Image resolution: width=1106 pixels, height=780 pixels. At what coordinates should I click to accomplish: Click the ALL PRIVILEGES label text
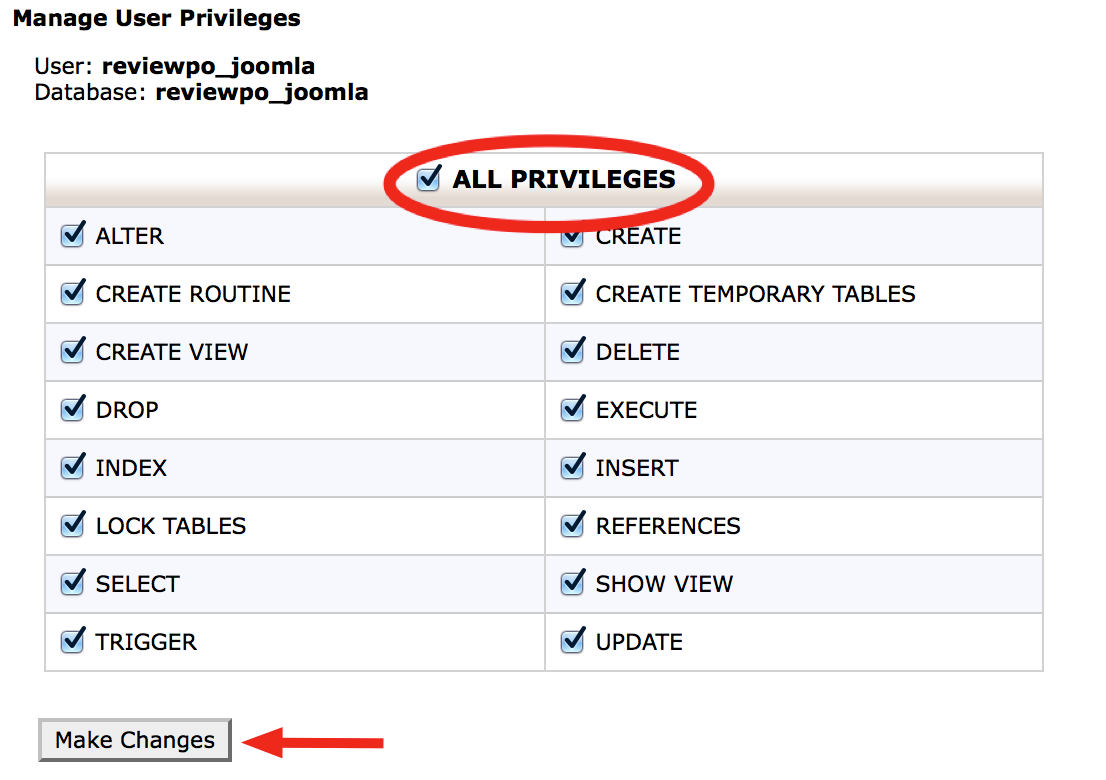(564, 179)
